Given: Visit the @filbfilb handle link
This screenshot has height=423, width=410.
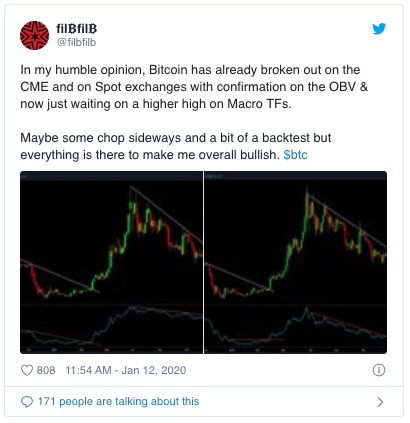Looking at the screenshot, I should tap(77, 42).
